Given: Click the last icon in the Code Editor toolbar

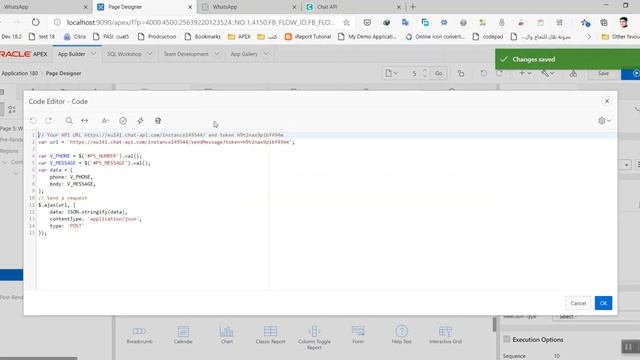Looking at the screenshot, I should pyautogui.click(x=158, y=120).
